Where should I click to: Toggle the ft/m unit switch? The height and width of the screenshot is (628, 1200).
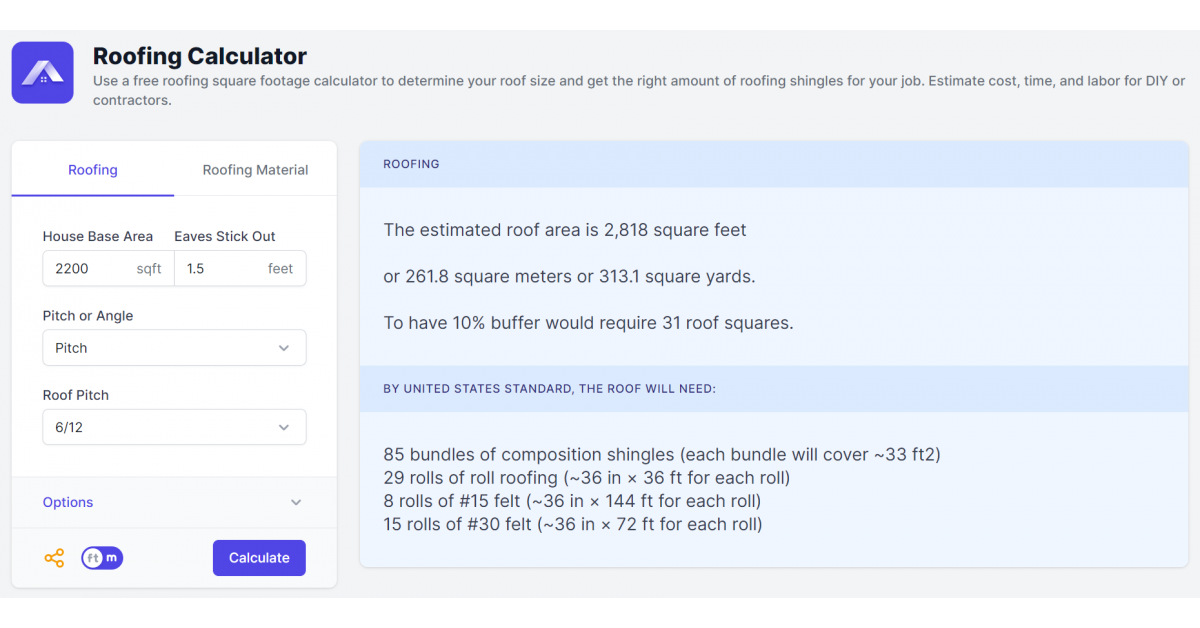pos(102,558)
